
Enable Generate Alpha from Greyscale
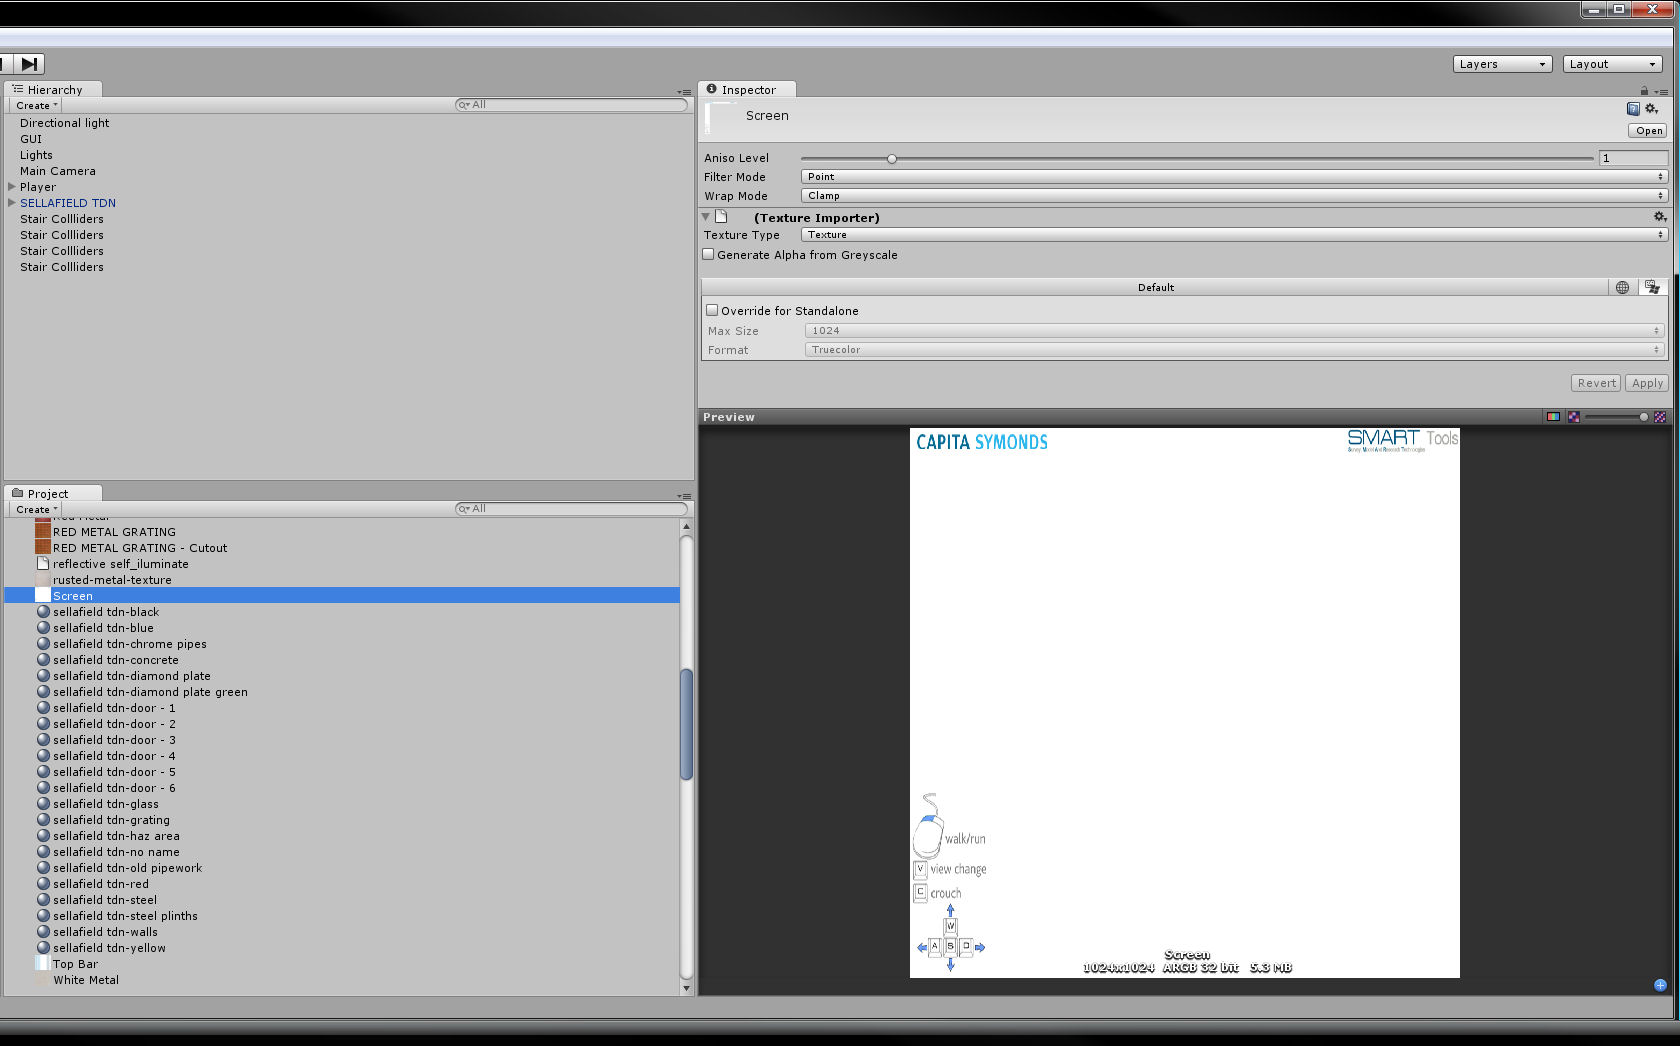pos(708,254)
